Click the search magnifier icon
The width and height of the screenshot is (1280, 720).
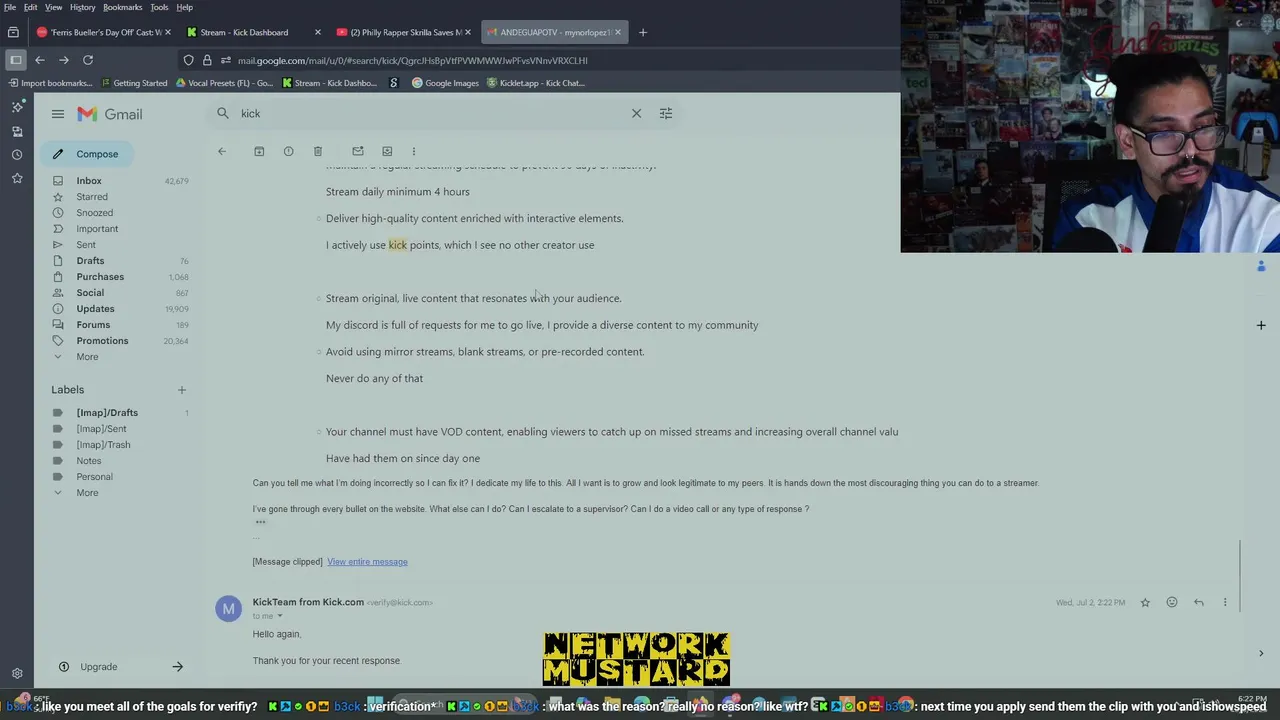coord(223,113)
